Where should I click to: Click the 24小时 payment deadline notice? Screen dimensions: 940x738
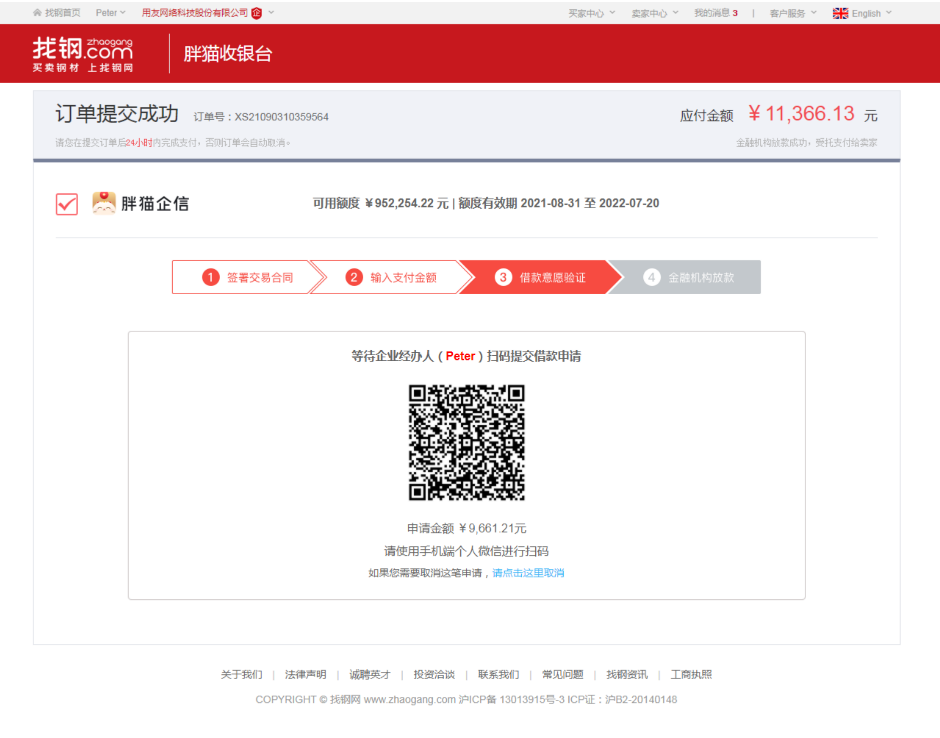pos(173,143)
